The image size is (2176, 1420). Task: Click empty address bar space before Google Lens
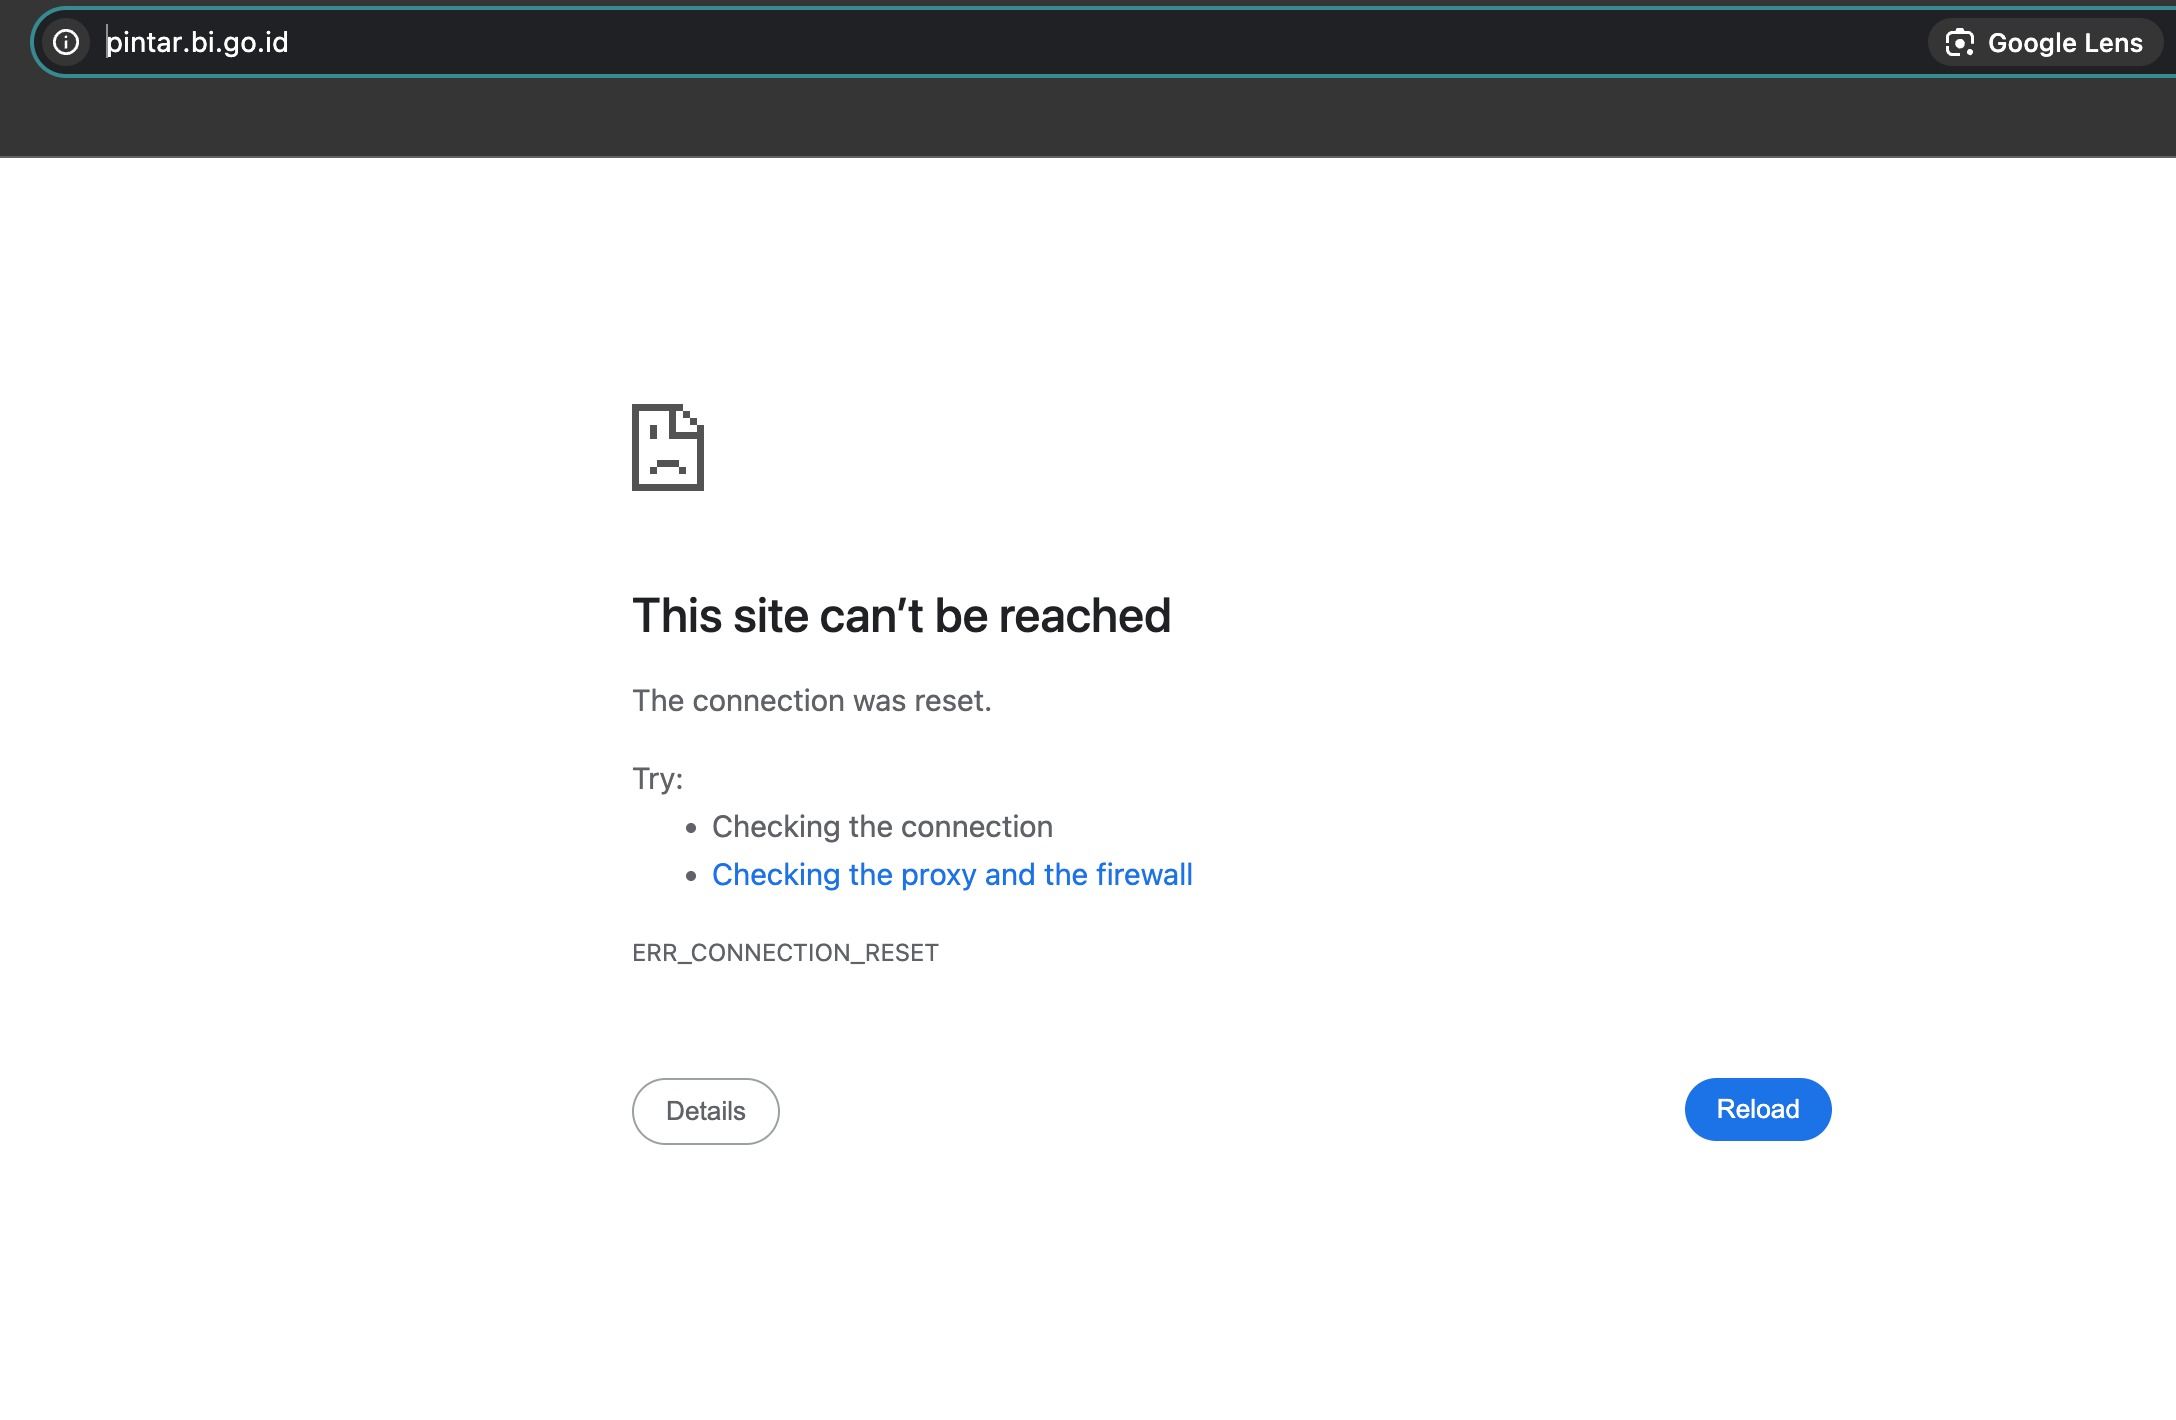[1100, 42]
